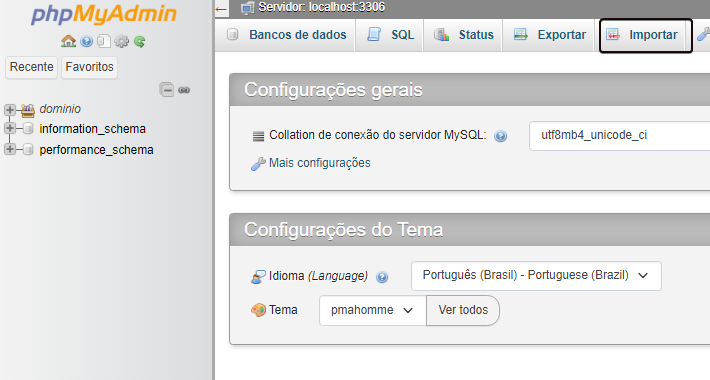Open the Idioma language dropdown
The height and width of the screenshot is (380, 710).
(x=536, y=276)
